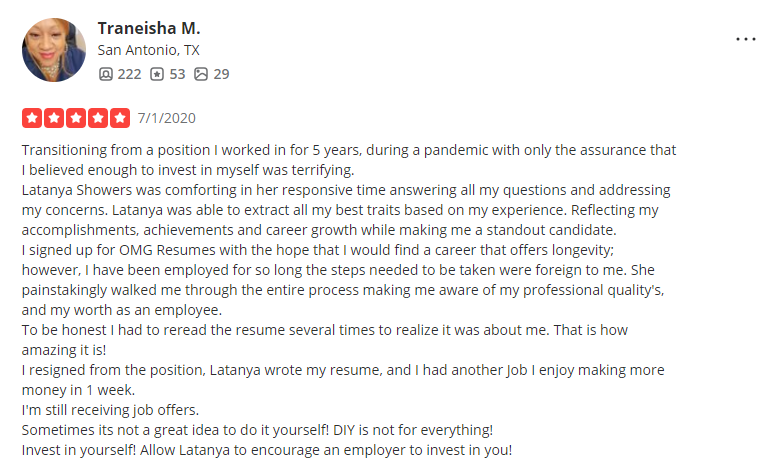Click the second red rating star
The width and height of the screenshot is (776, 469).
[x=54, y=118]
